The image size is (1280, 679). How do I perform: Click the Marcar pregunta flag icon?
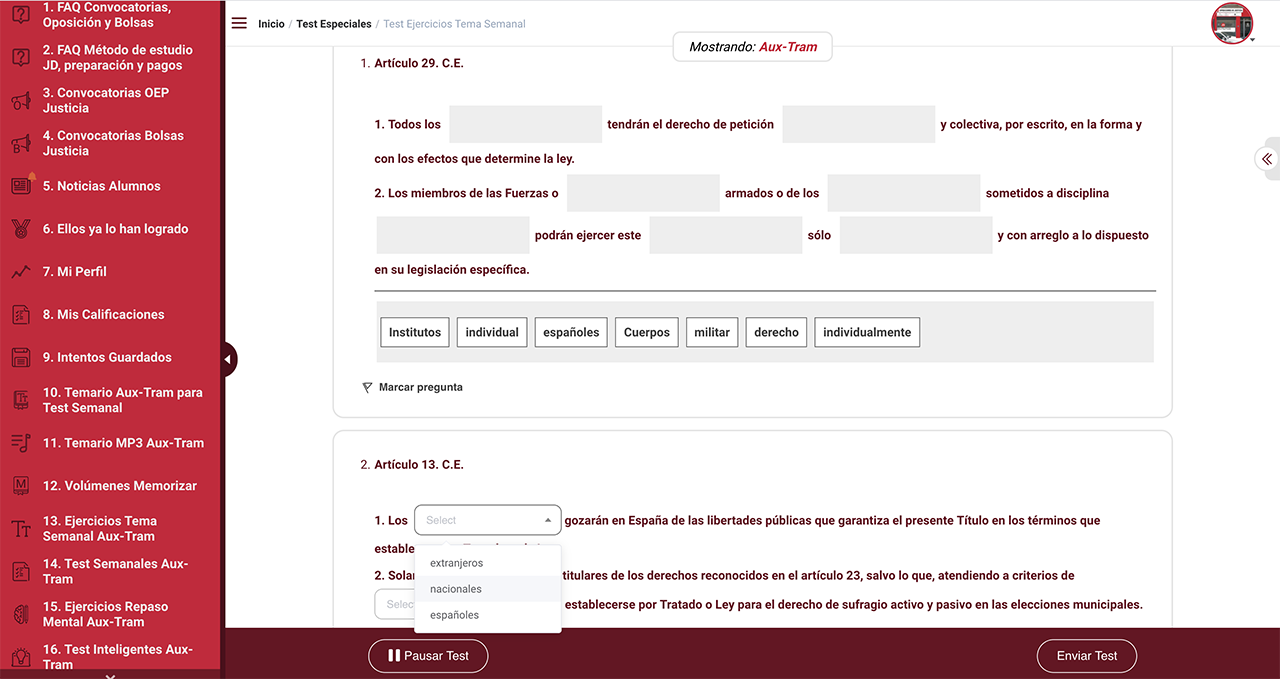pos(367,387)
